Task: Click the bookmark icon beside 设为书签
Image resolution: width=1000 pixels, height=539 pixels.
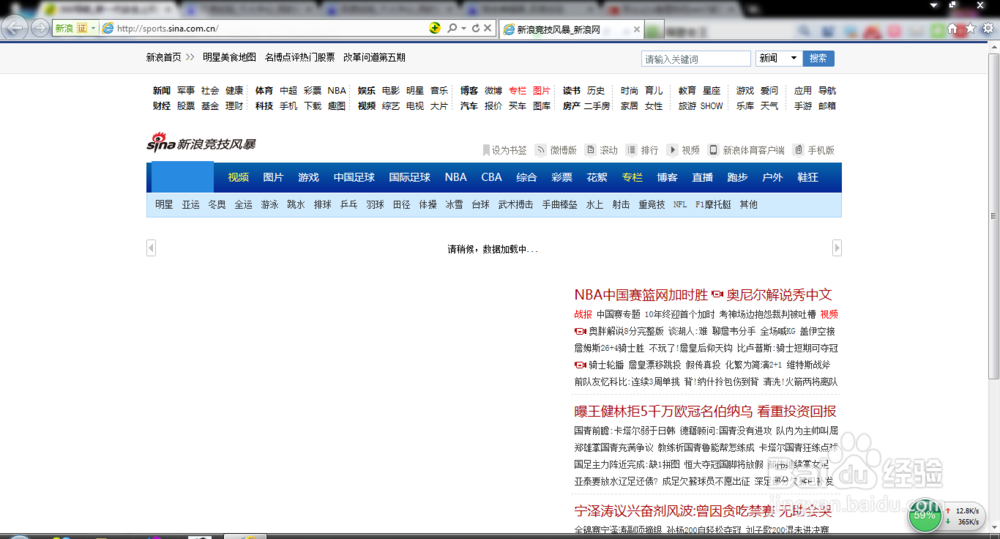Action: coord(486,150)
